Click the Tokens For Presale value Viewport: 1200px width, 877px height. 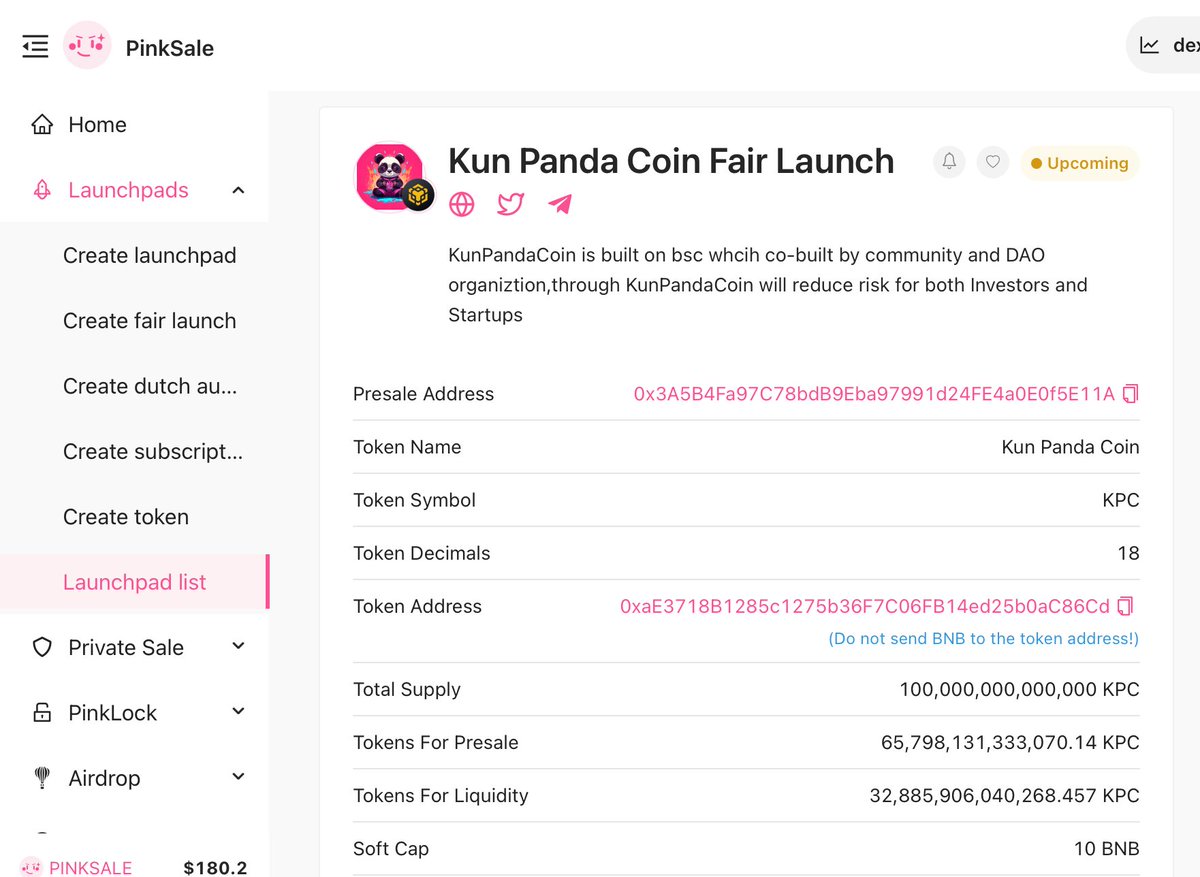click(x=1010, y=743)
